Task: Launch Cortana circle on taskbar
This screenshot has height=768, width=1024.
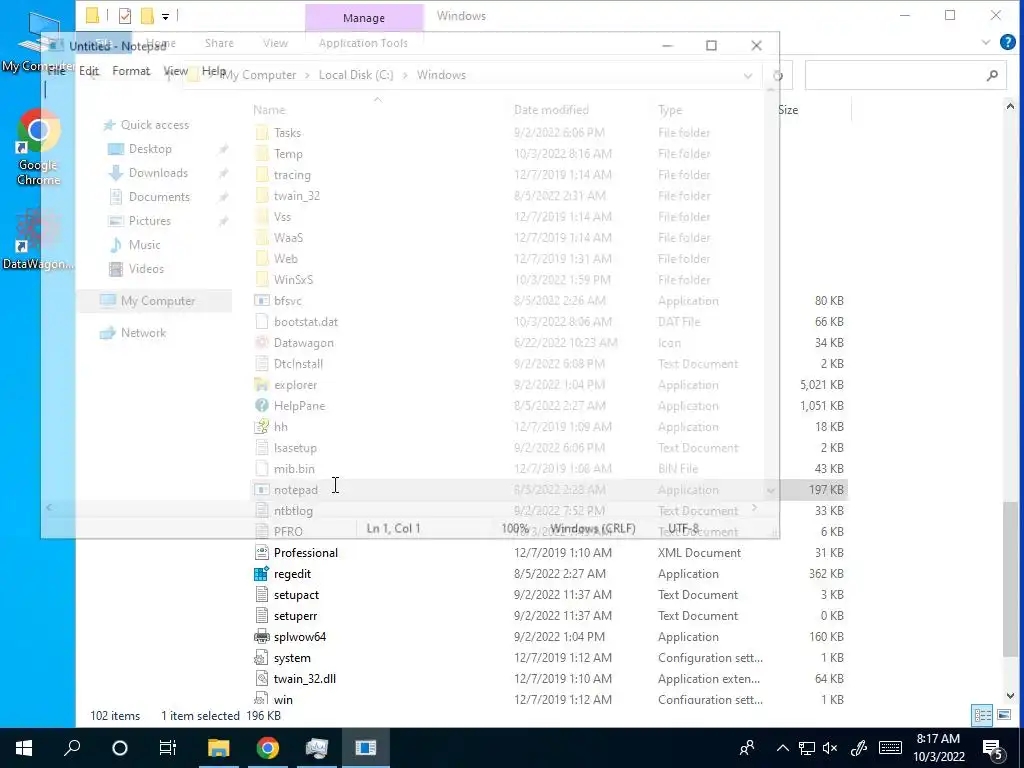Action: point(120,748)
